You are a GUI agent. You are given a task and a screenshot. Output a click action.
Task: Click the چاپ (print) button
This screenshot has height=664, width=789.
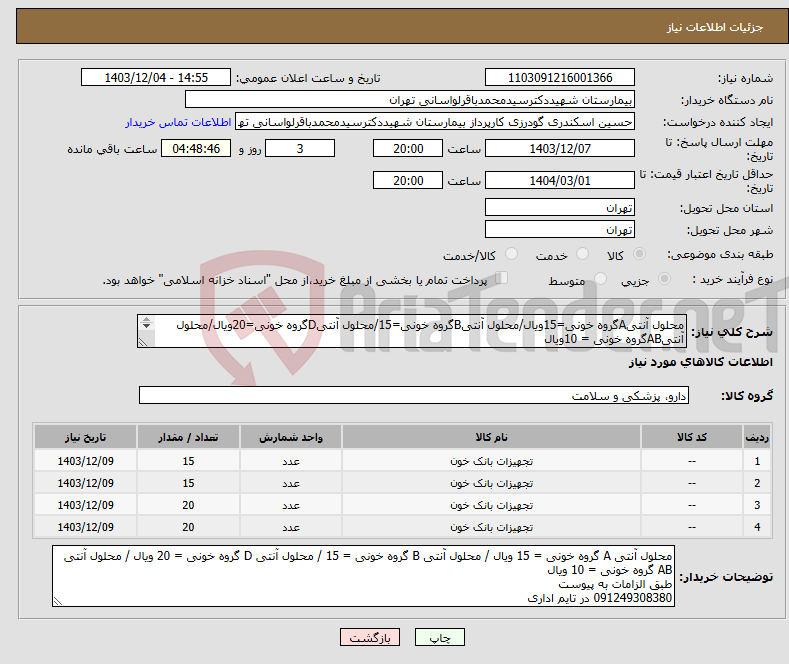439,637
